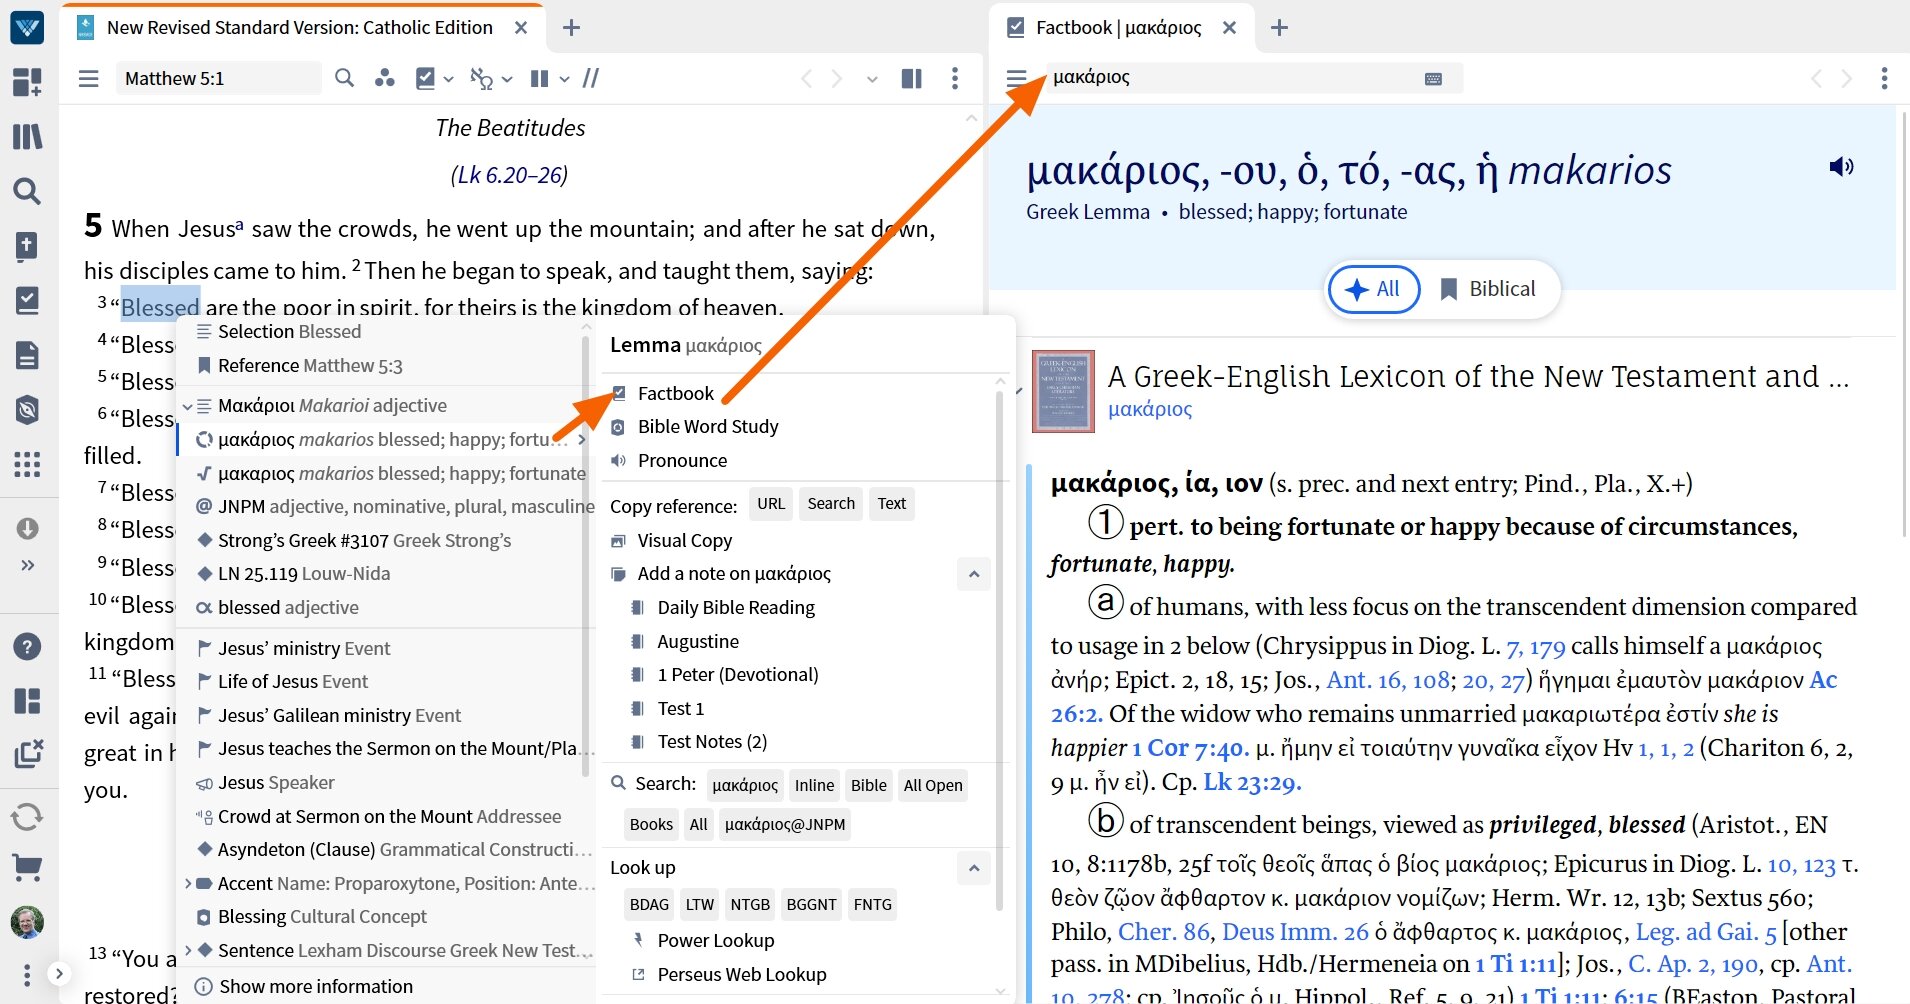Collapse the Look up section
Viewport: 1910px width, 1004px height.
(x=973, y=868)
